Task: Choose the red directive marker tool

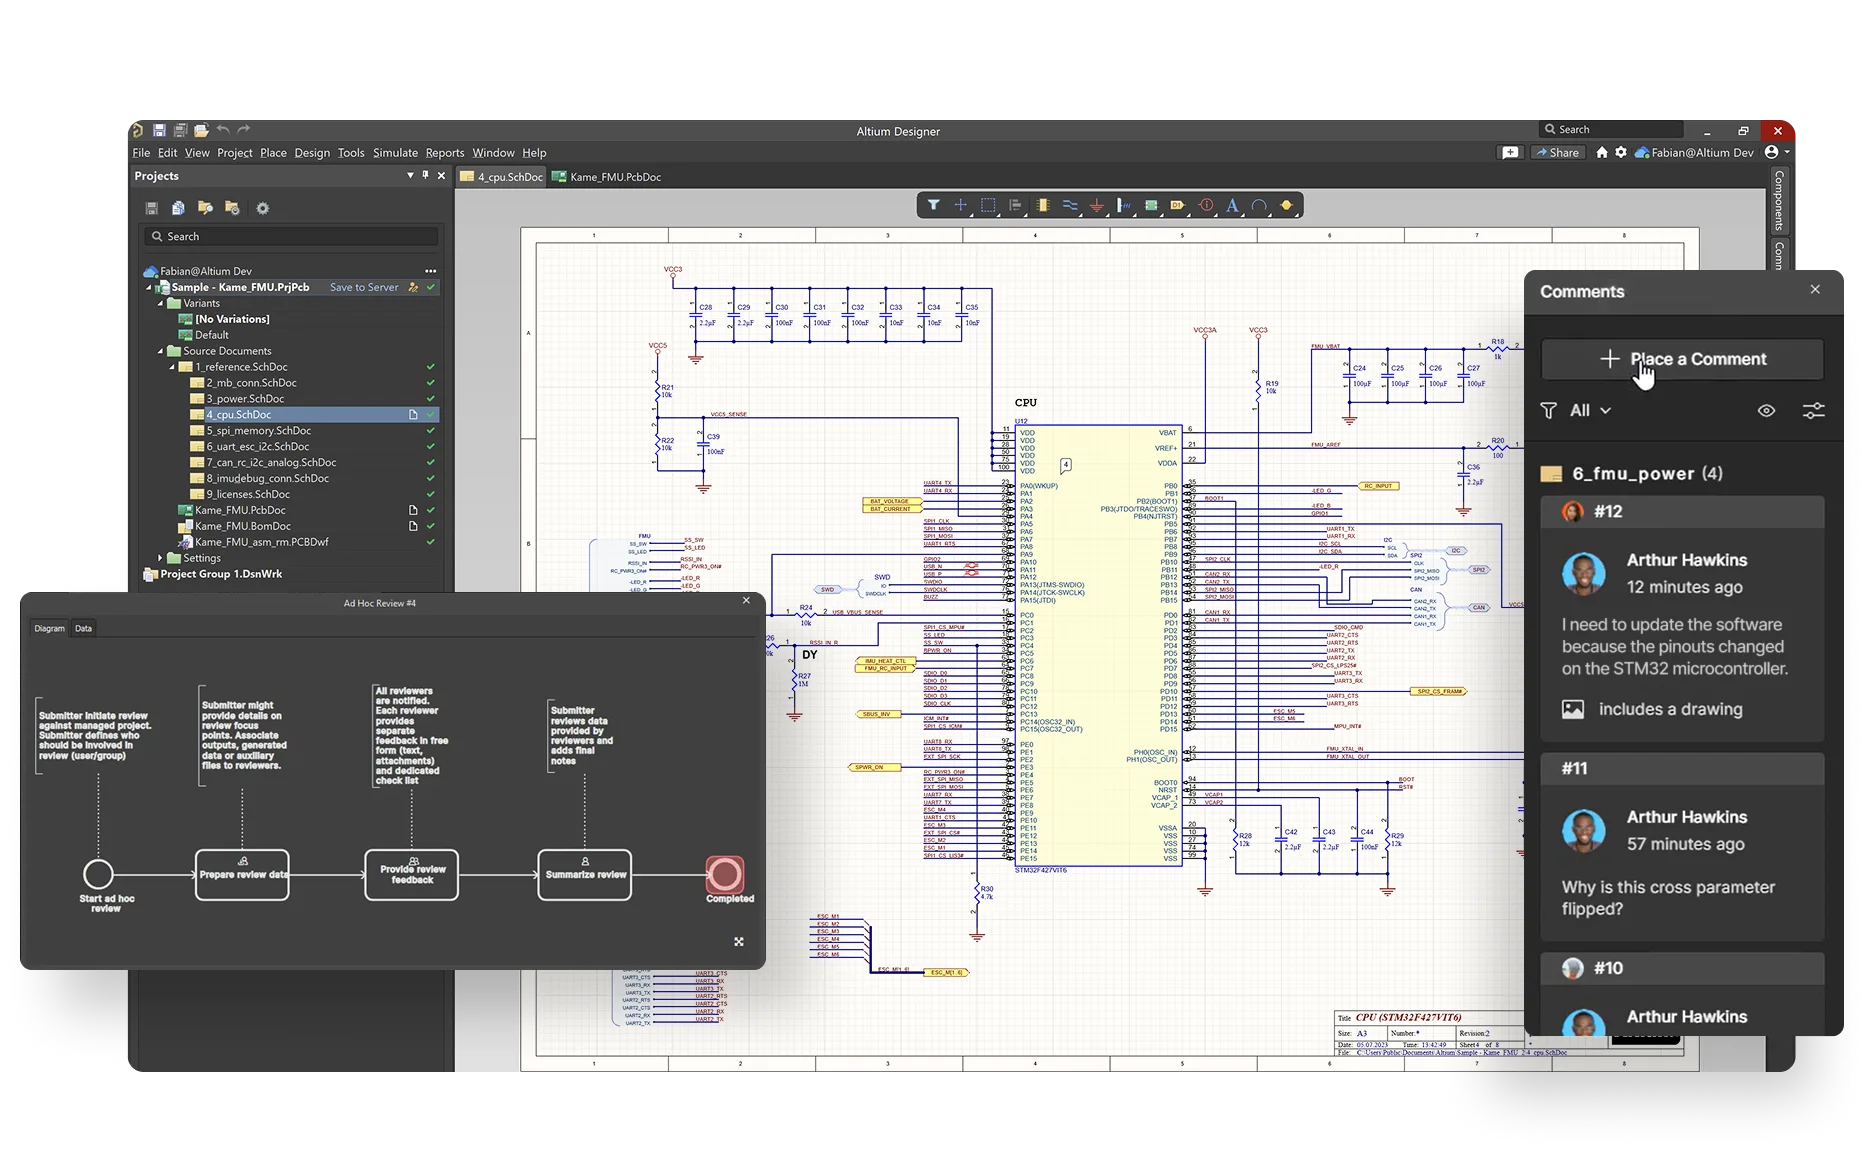Action: [1206, 206]
